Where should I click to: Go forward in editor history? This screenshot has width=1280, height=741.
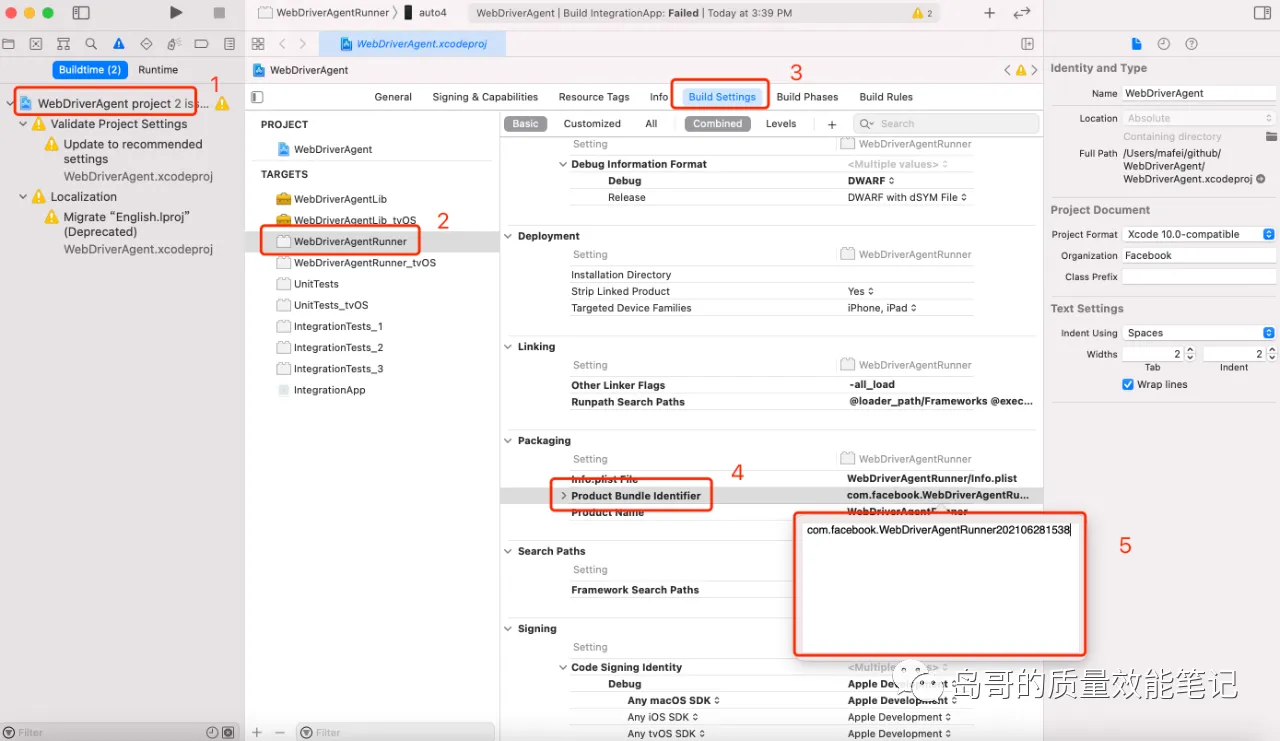point(302,44)
